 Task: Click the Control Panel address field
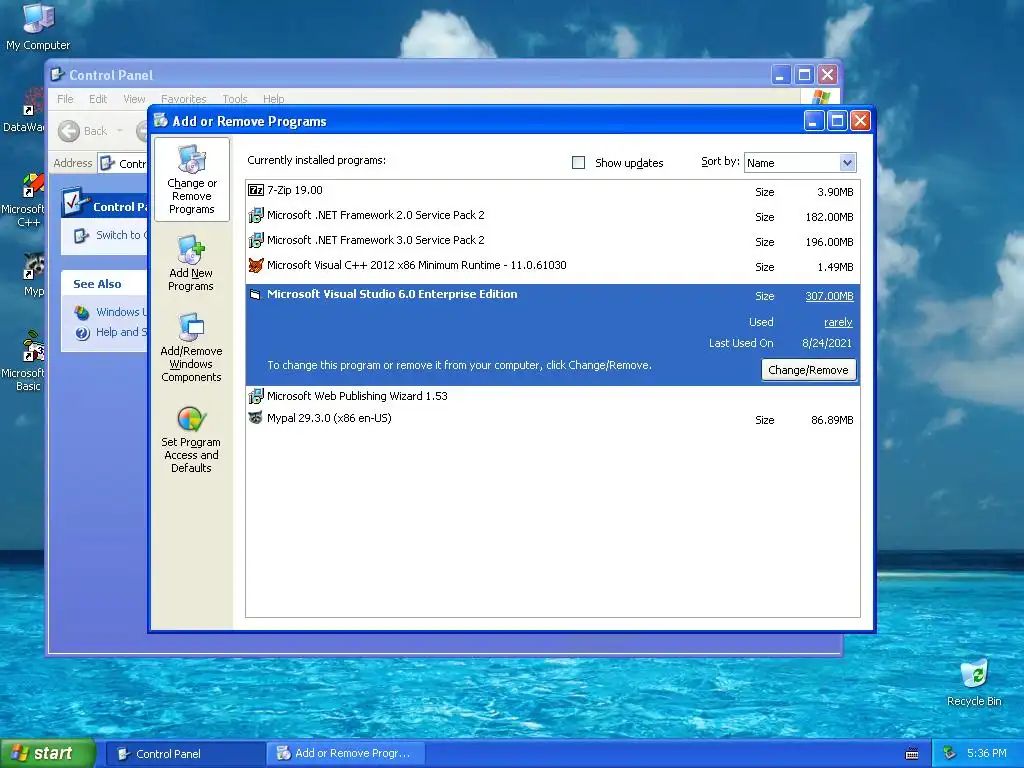(123, 163)
